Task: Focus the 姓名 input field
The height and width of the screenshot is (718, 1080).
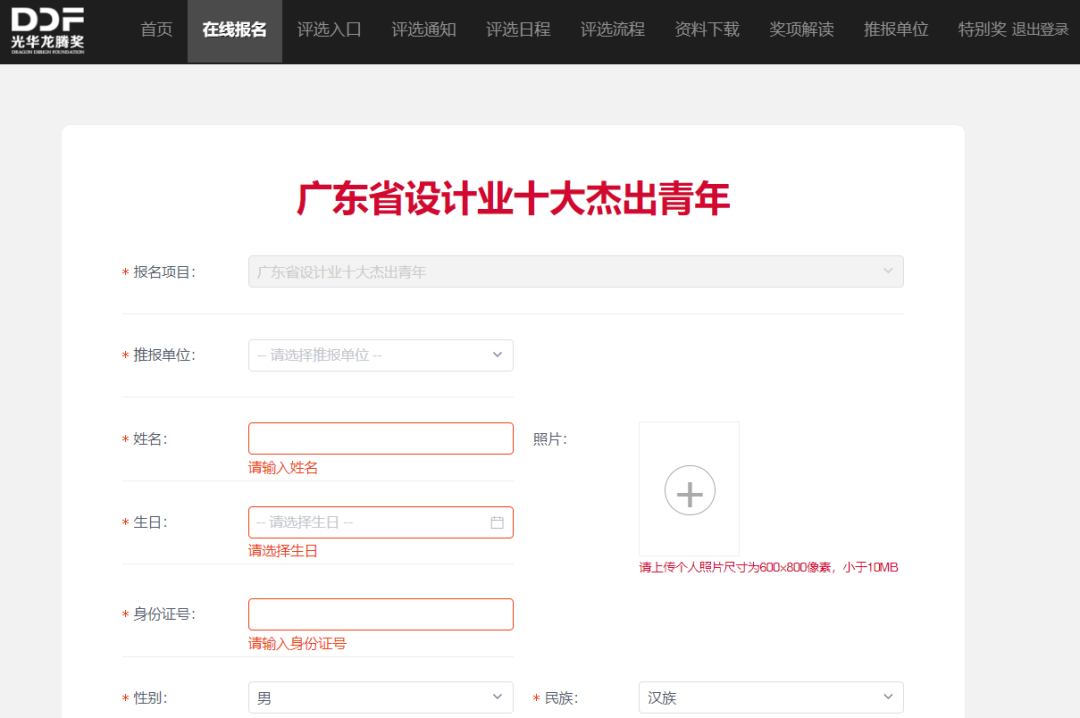Action: pyautogui.click(x=381, y=438)
